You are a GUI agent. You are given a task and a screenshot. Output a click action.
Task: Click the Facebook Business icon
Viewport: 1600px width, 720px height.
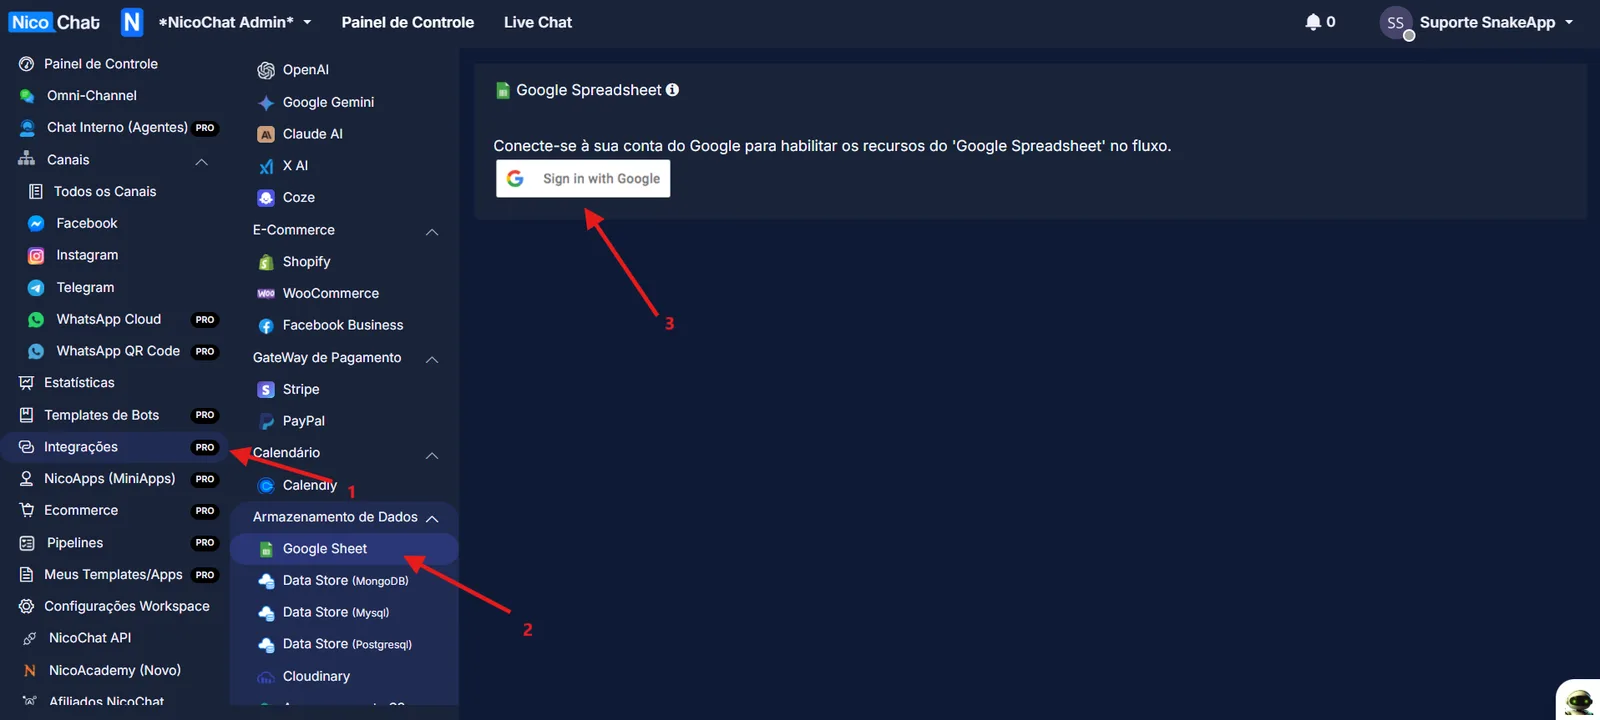tap(266, 326)
